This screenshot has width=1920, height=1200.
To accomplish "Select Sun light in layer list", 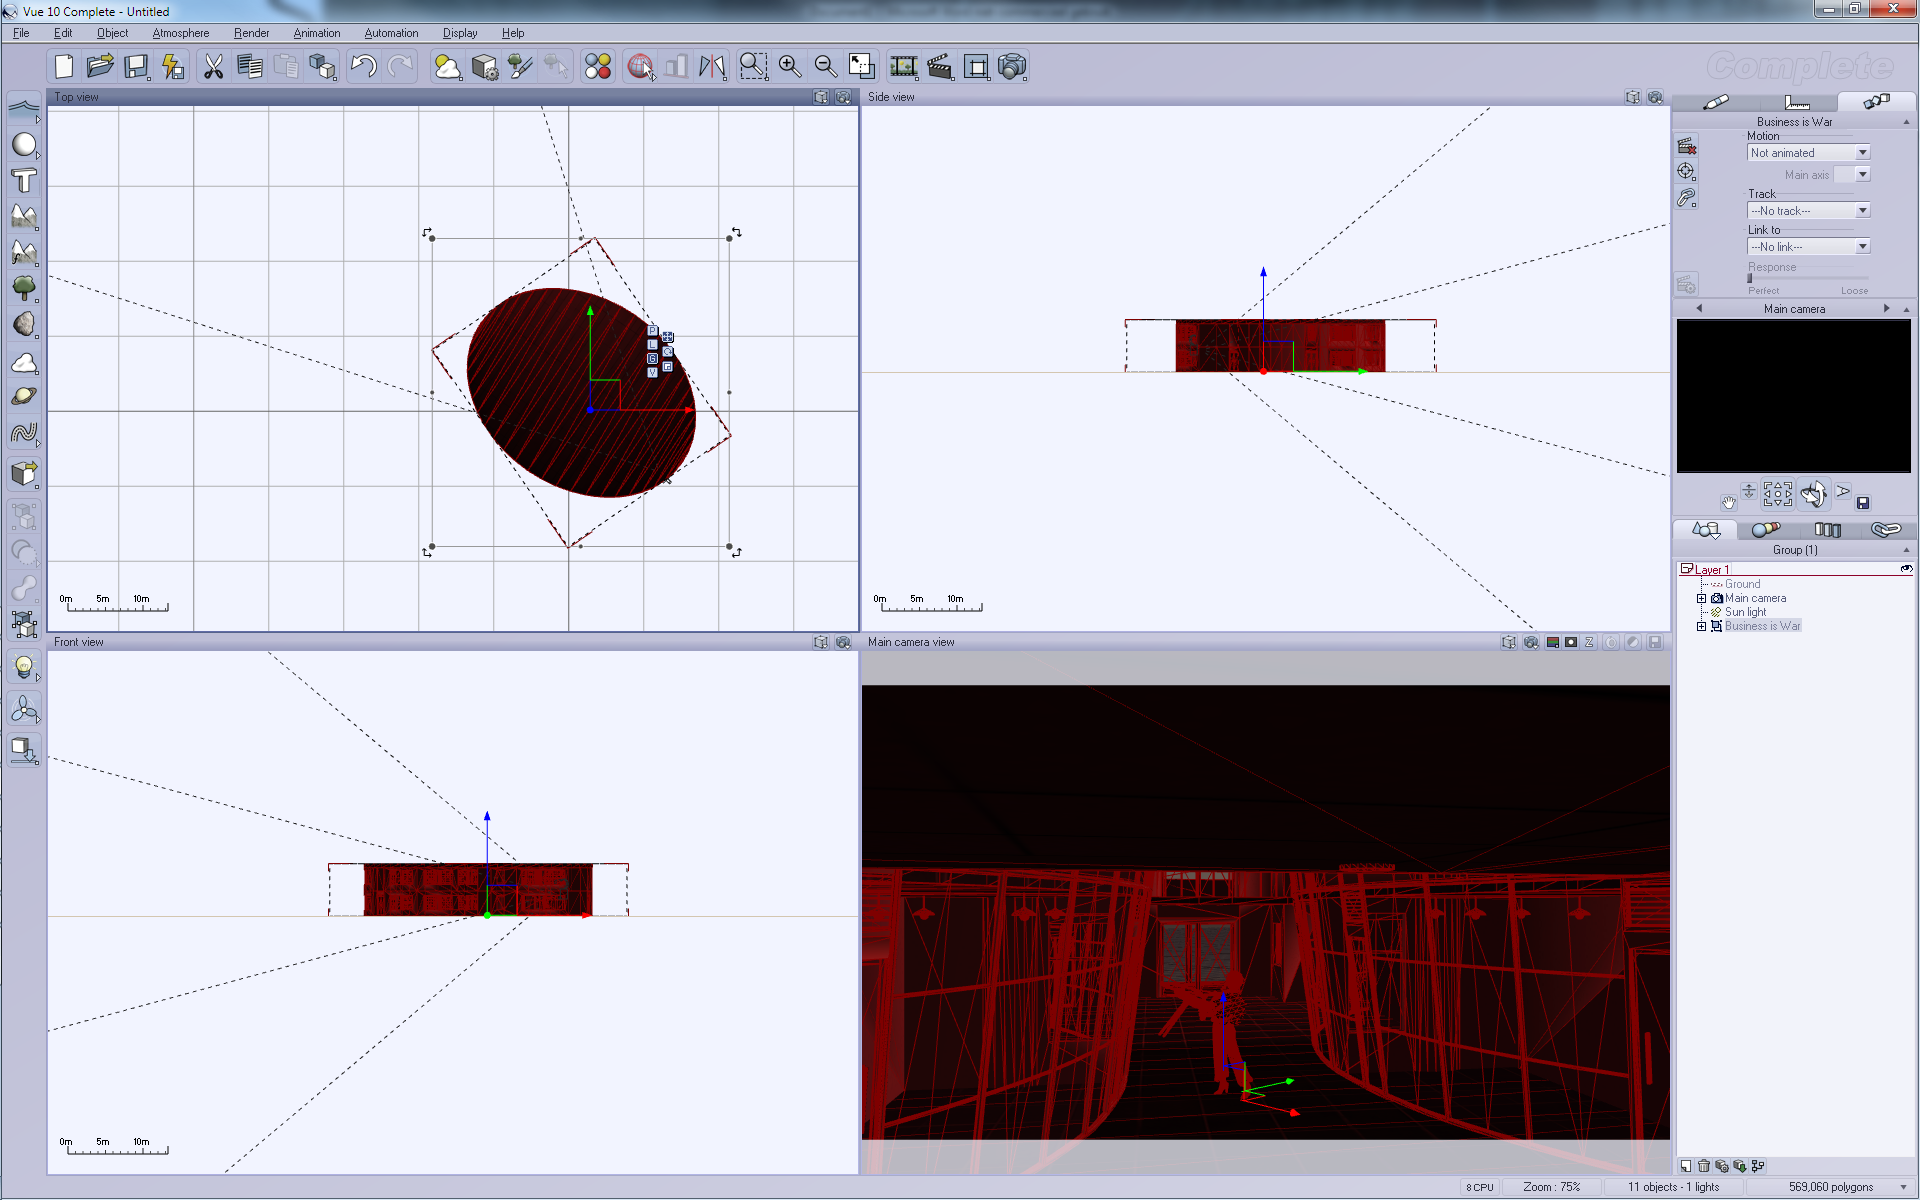I will tap(1745, 612).
